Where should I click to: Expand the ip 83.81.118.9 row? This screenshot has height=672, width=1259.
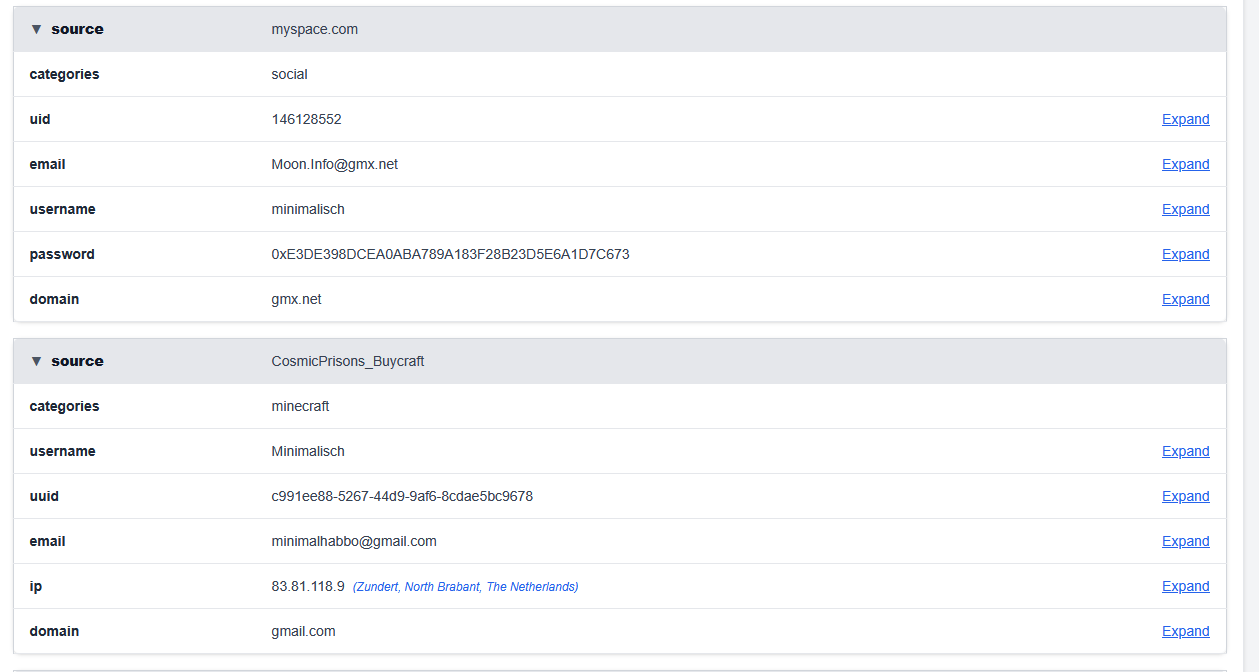pyautogui.click(x=1185, y=586)
